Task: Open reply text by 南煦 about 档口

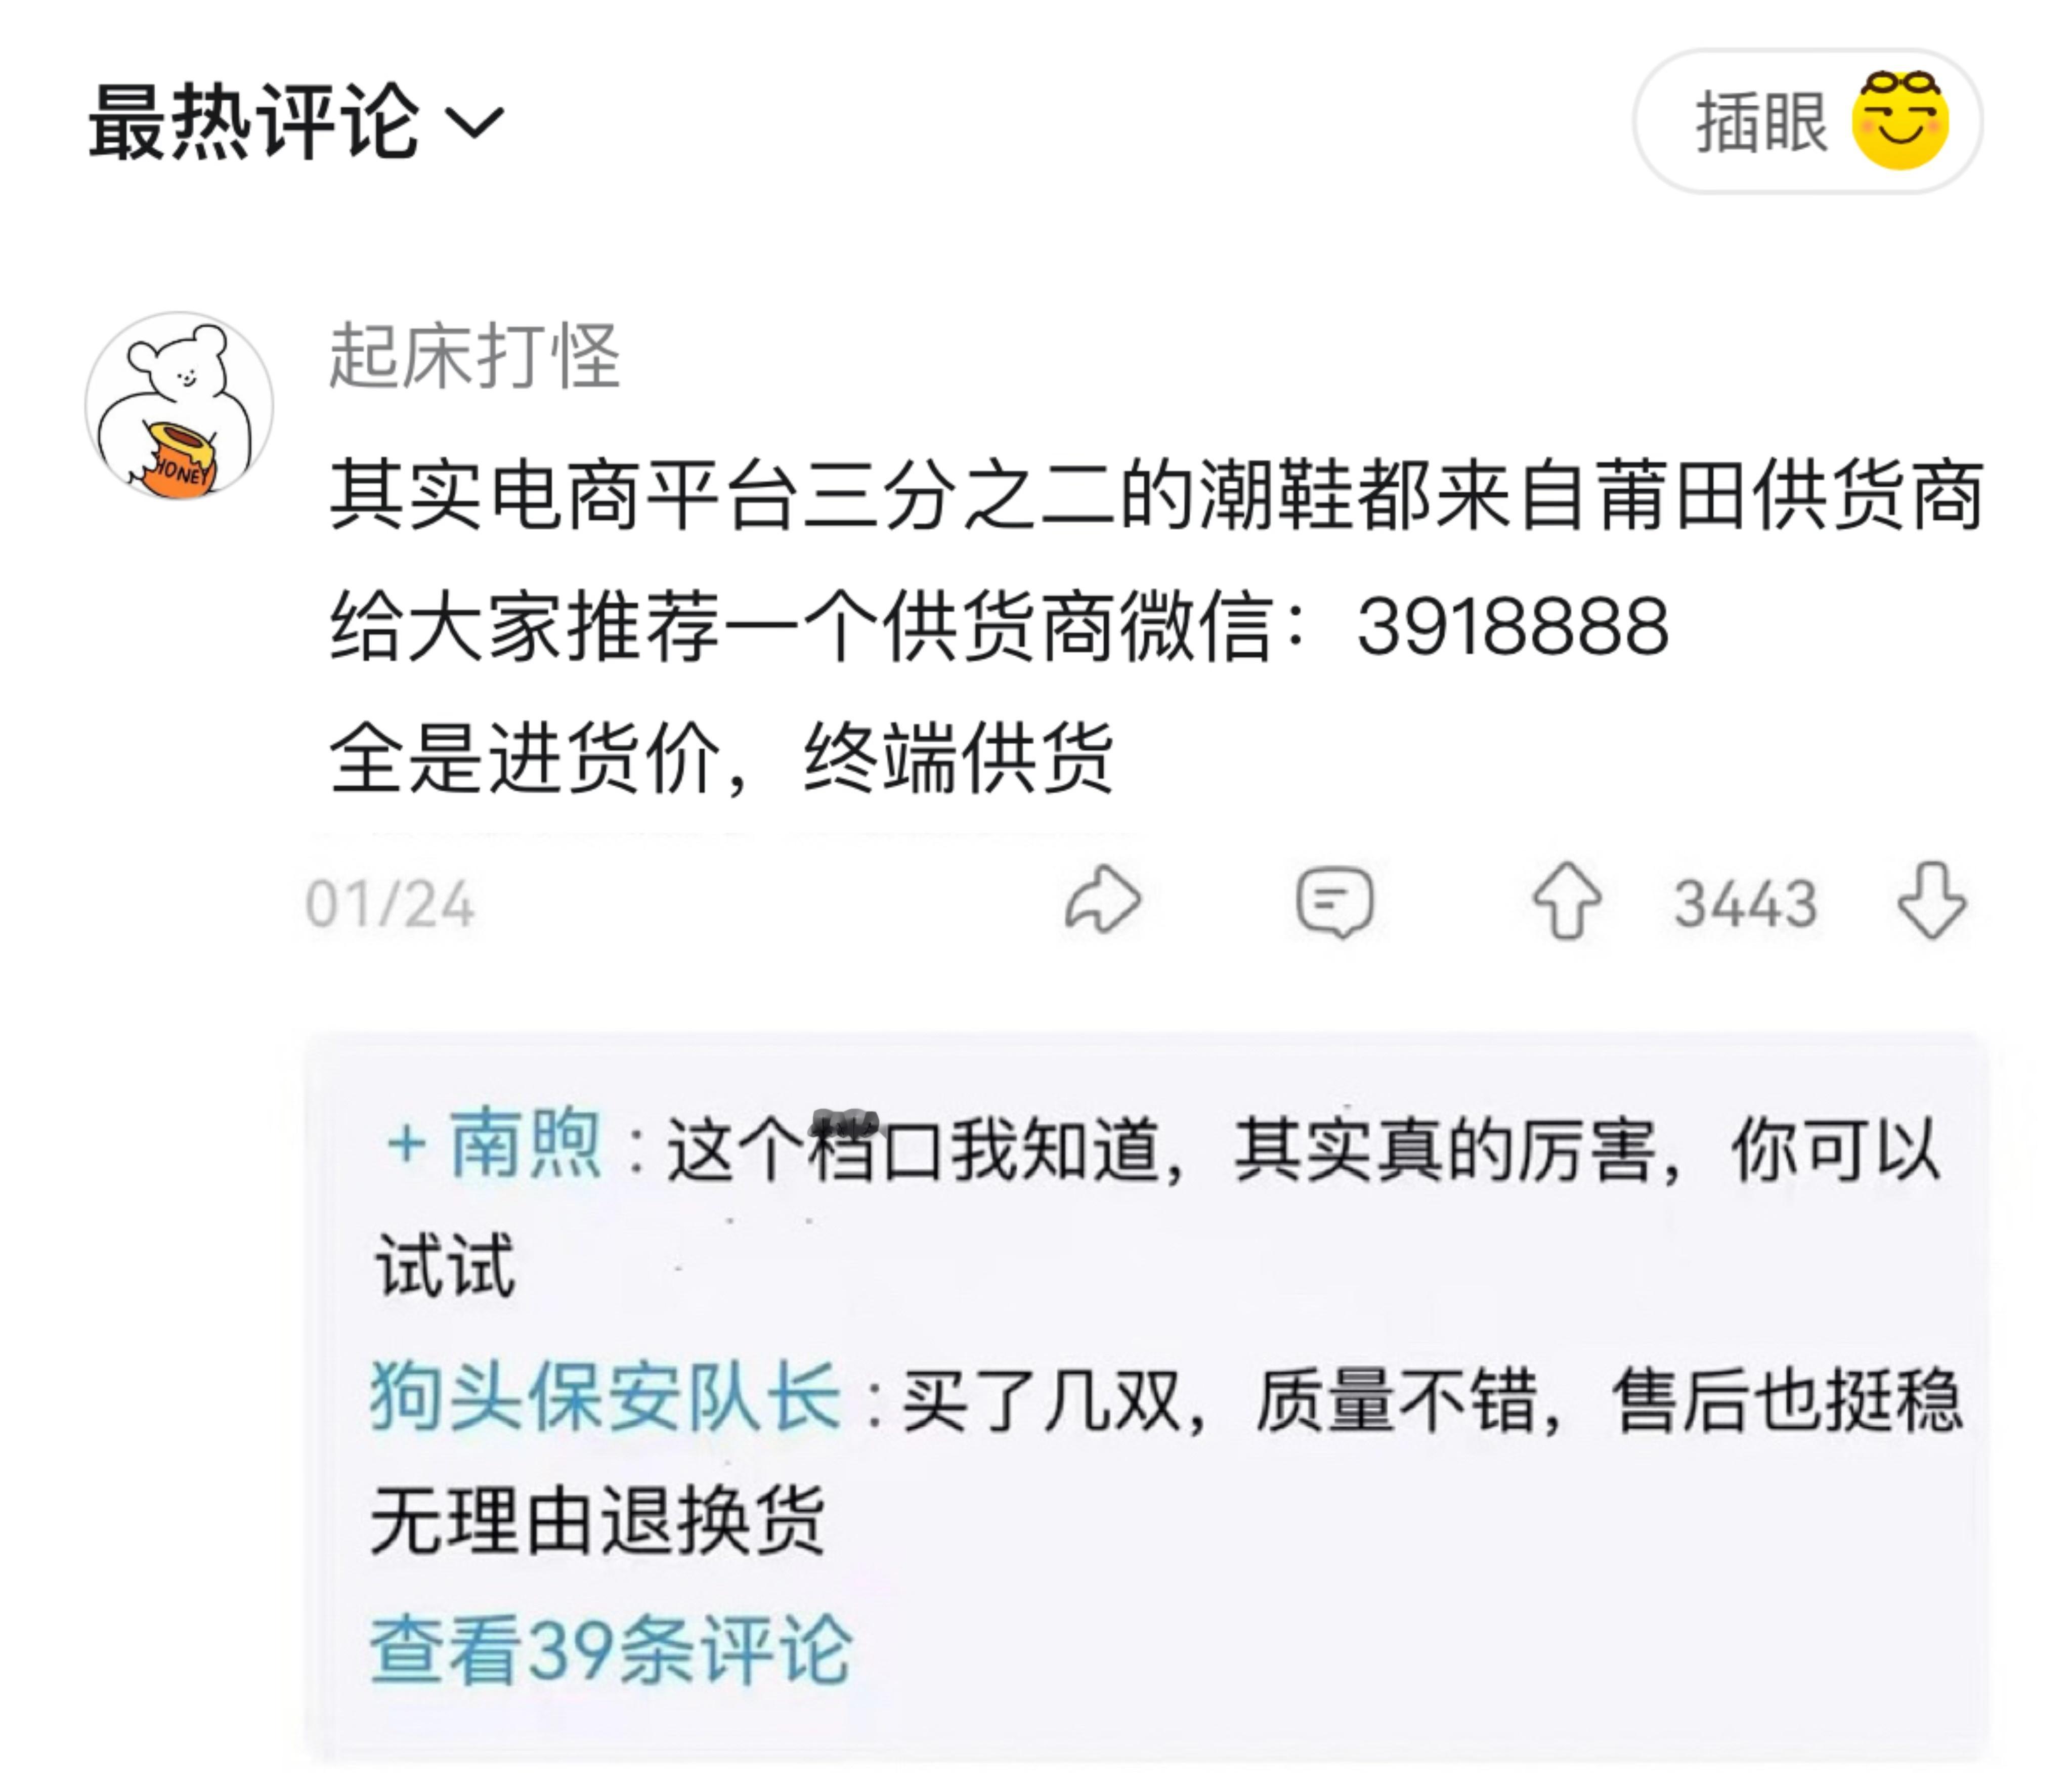Action: (1157, 1205)
